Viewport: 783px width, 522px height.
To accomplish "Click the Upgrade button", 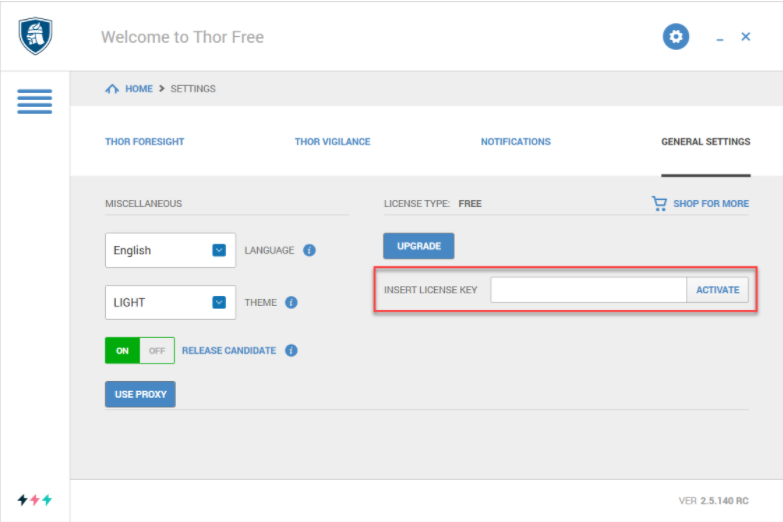I will (x=418, y=246).
